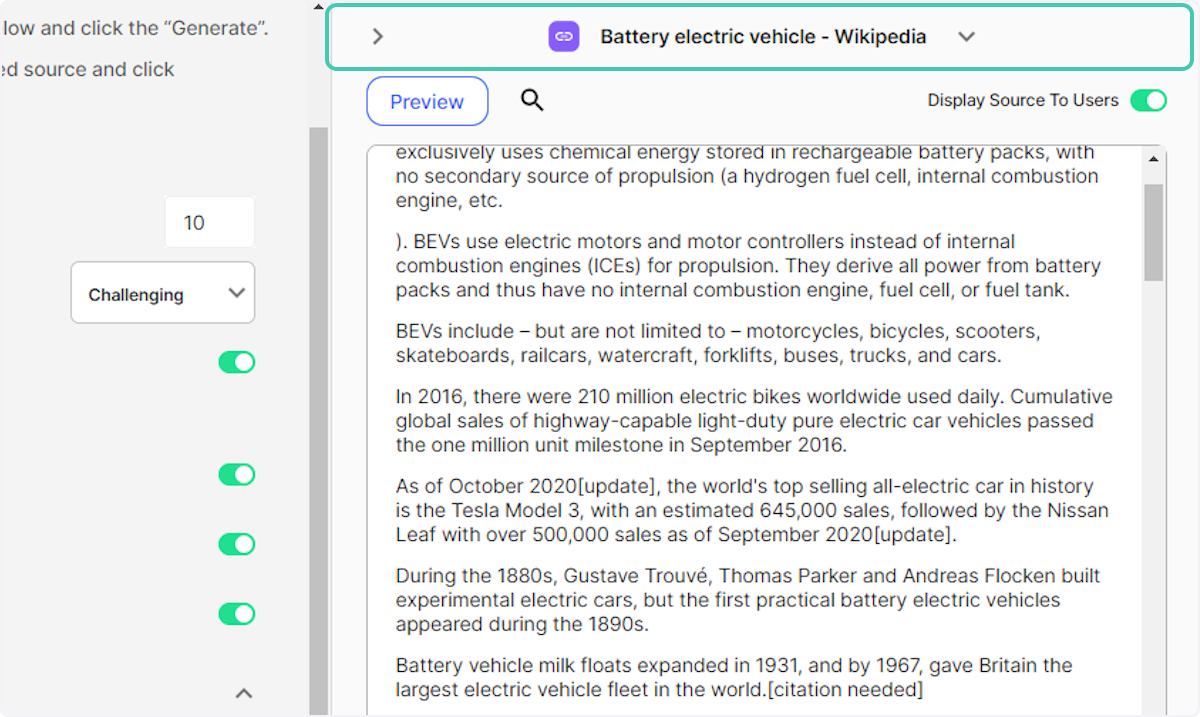Toggle the first green switch below Challenging dropdown
The image size is (1200, 717).
[237, 362]
